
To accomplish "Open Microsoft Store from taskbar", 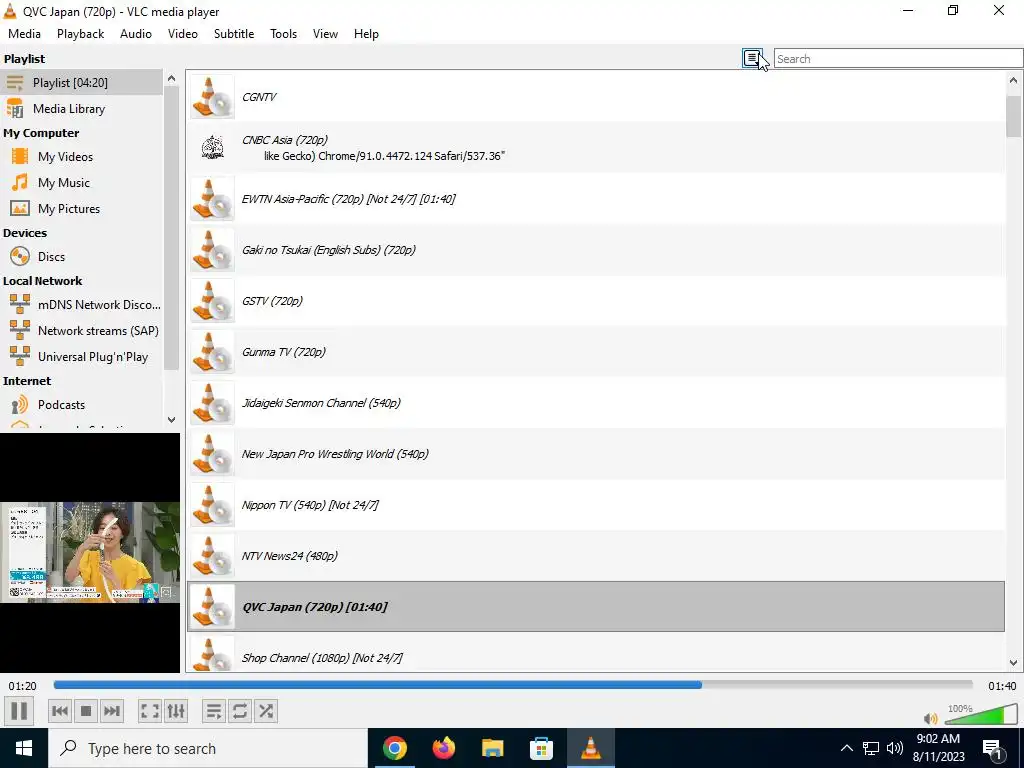I will tap(541, 748).
